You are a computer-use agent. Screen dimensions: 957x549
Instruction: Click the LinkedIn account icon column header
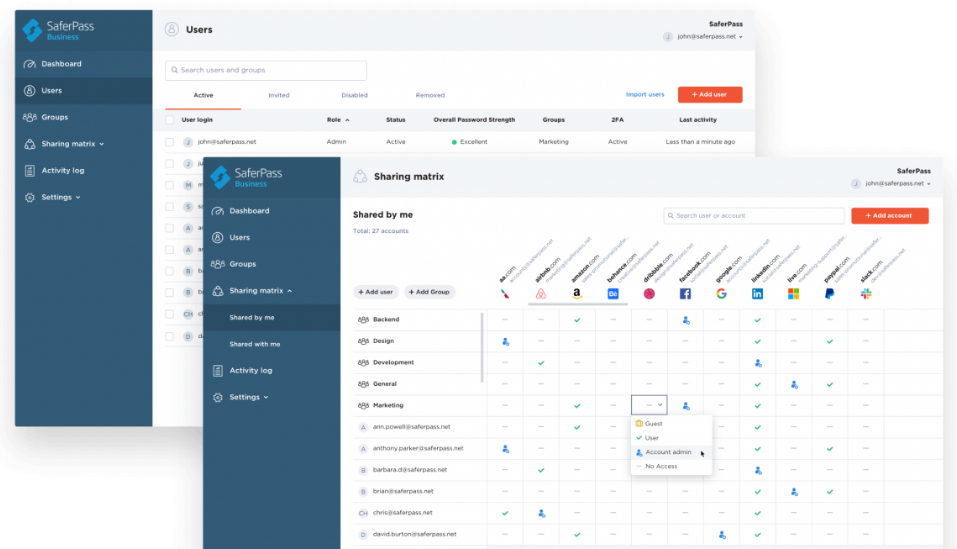click(x=757, y=294)
